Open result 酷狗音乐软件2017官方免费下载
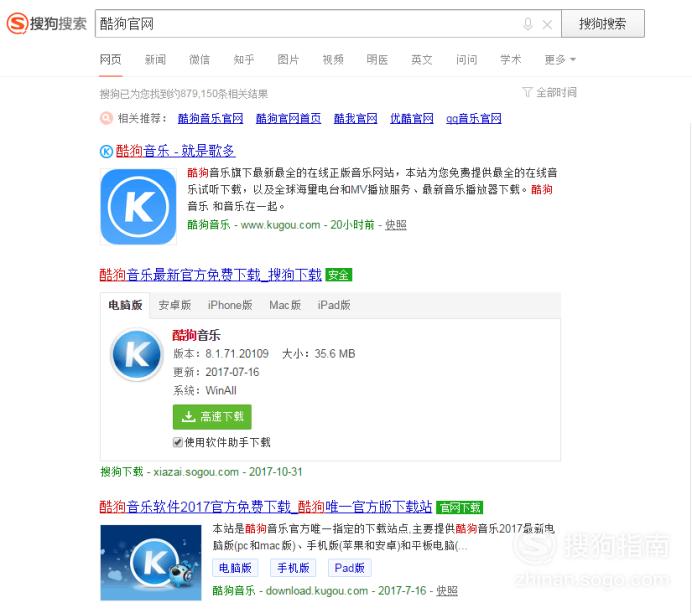Viewport: 692px width, 613px height. pyautogui.click(x=266, y=507)
